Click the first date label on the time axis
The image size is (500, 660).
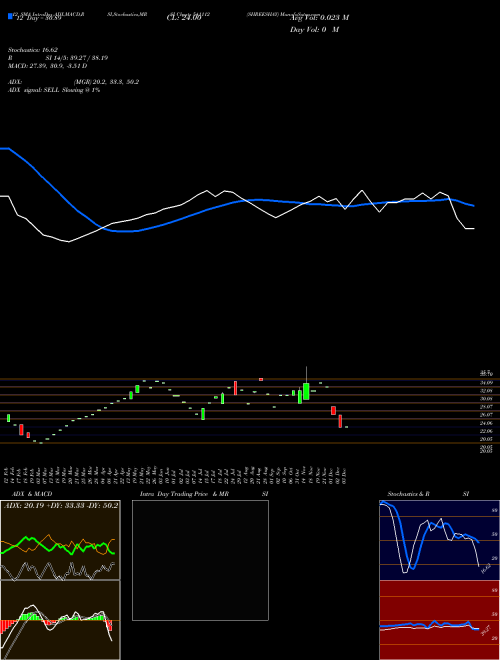click(x=8, y=475)
